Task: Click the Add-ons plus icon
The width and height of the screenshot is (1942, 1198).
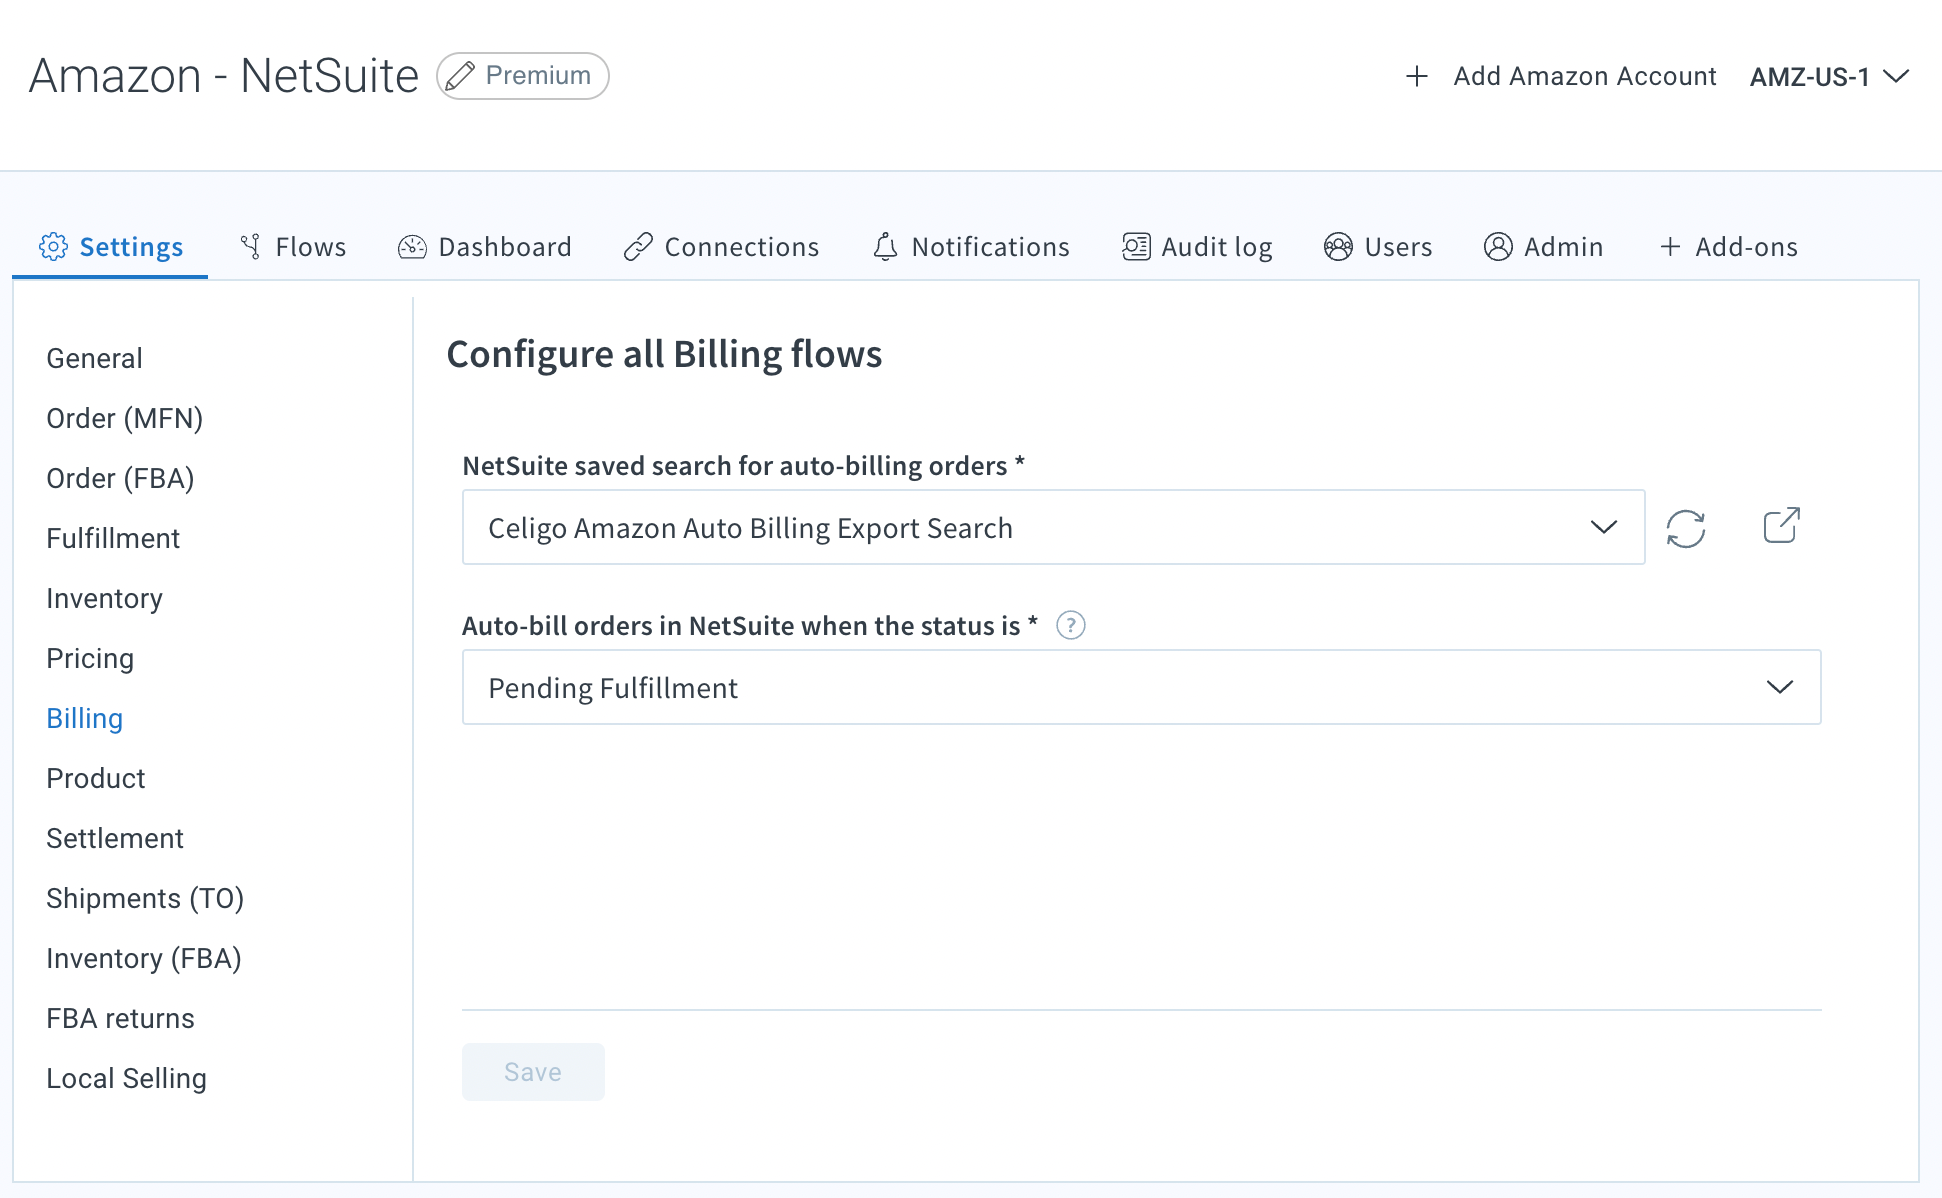Action: click(1670, 247)
